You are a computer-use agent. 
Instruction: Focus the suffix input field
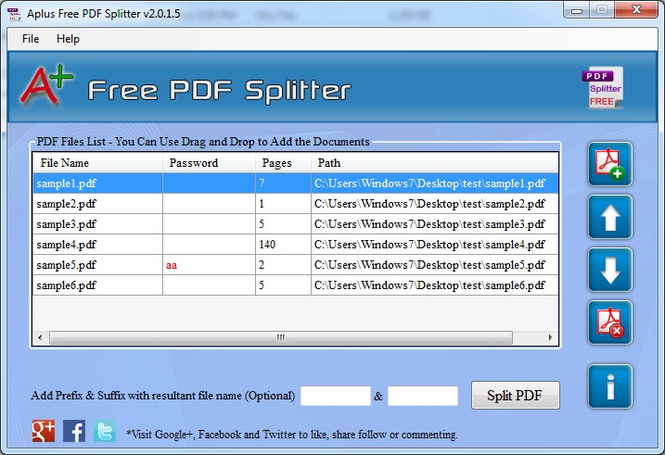(x=423, y=396)
